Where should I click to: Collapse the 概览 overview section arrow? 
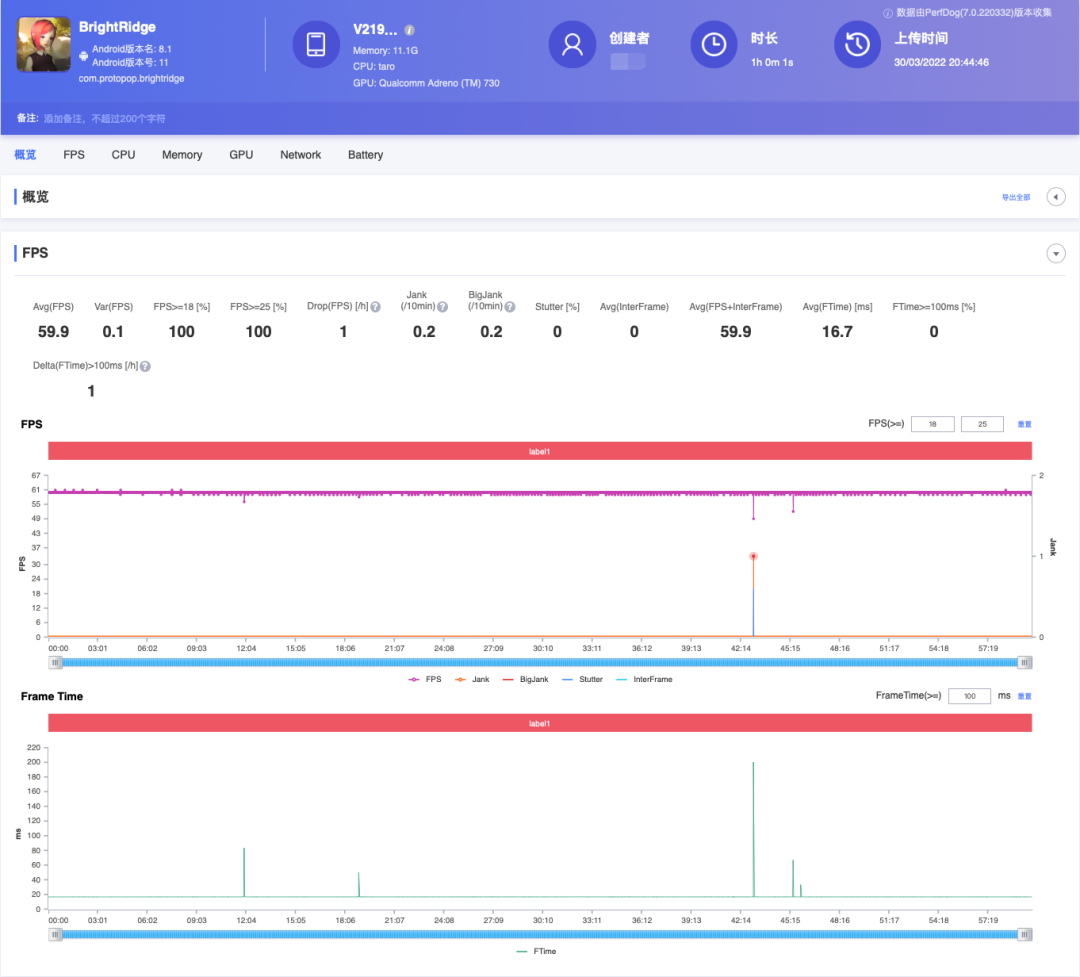(1056, 197)
